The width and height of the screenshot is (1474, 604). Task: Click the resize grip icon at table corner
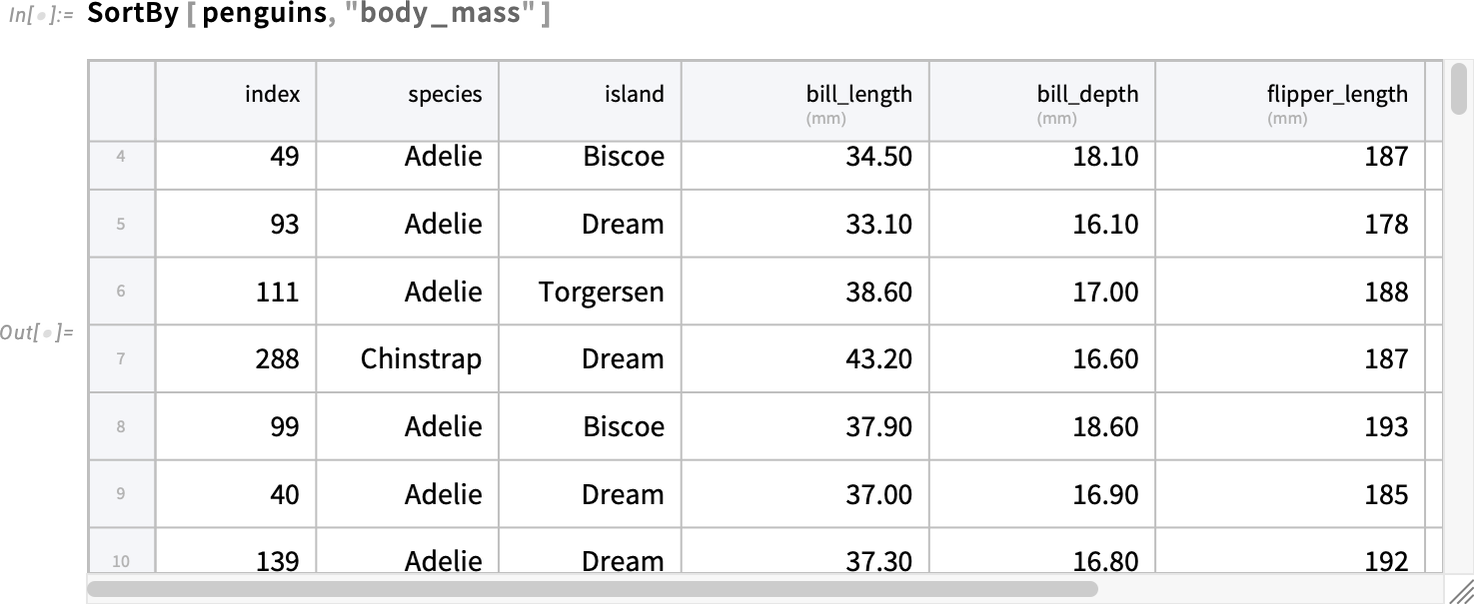(1461, 590)
